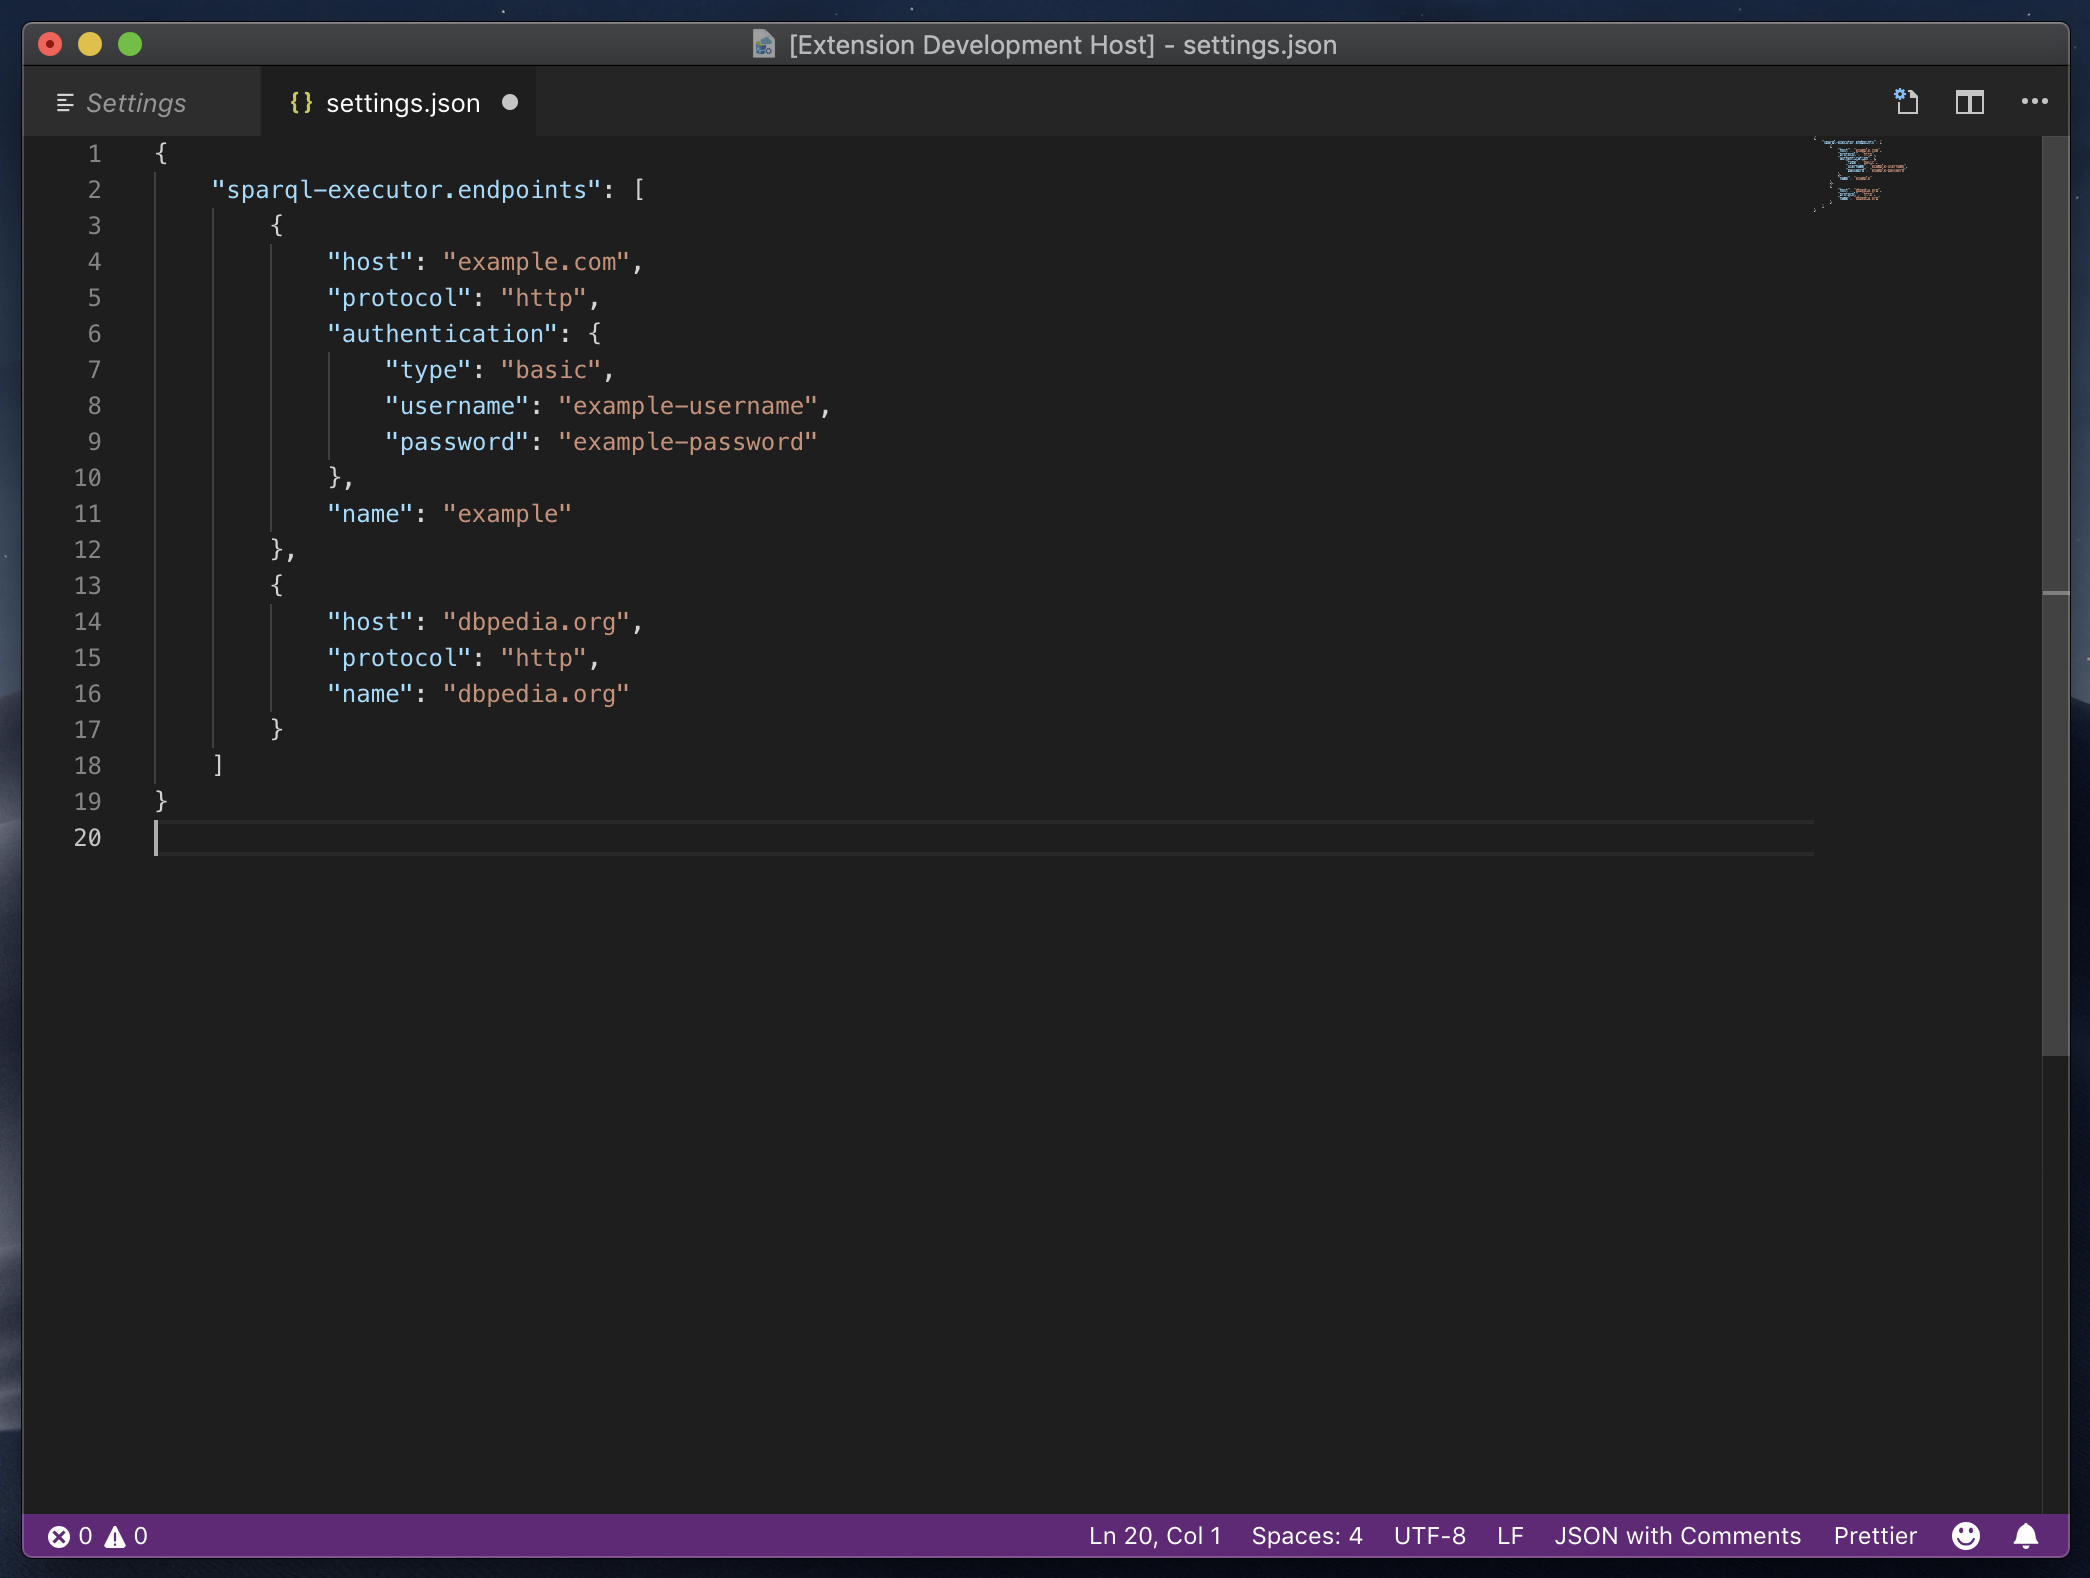Open notifications bell in status bar
The width and height of the screenshot is (2090, 1578).
tap(2026, 1536)
